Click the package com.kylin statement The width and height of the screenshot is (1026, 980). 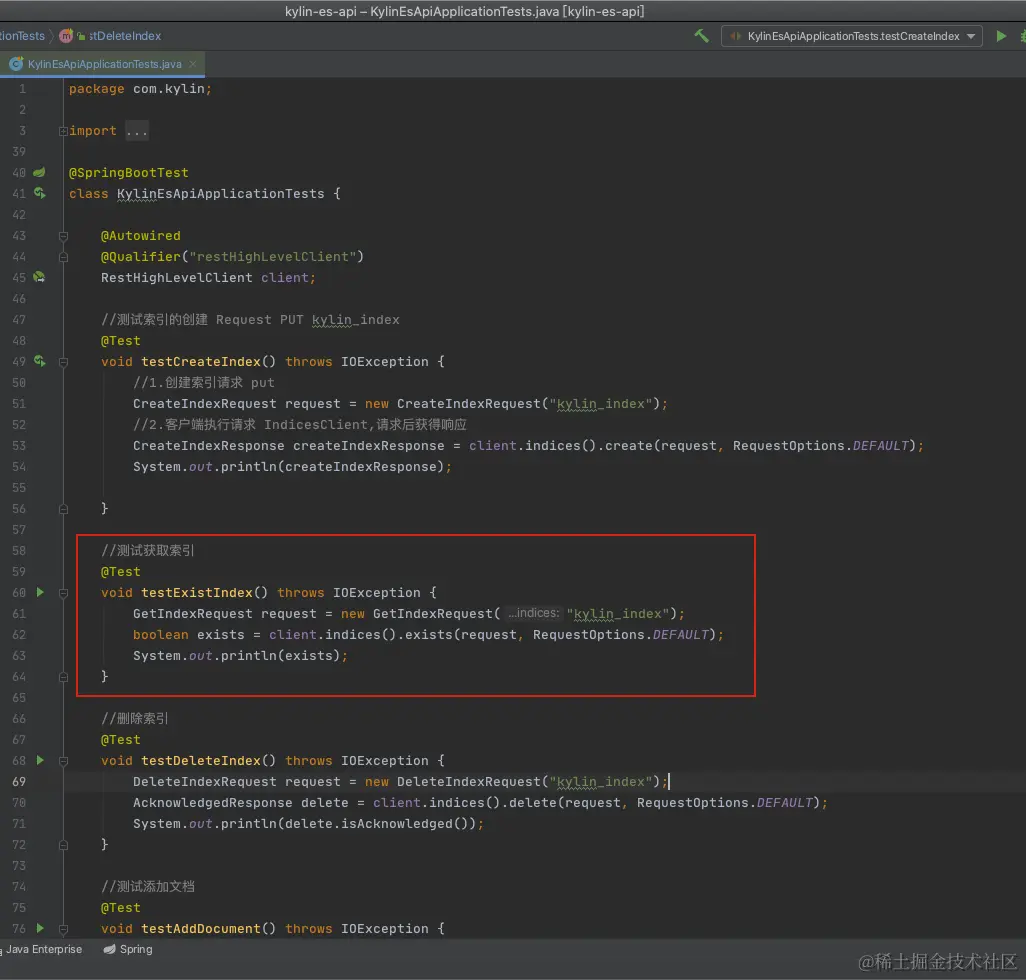[140, 88]
